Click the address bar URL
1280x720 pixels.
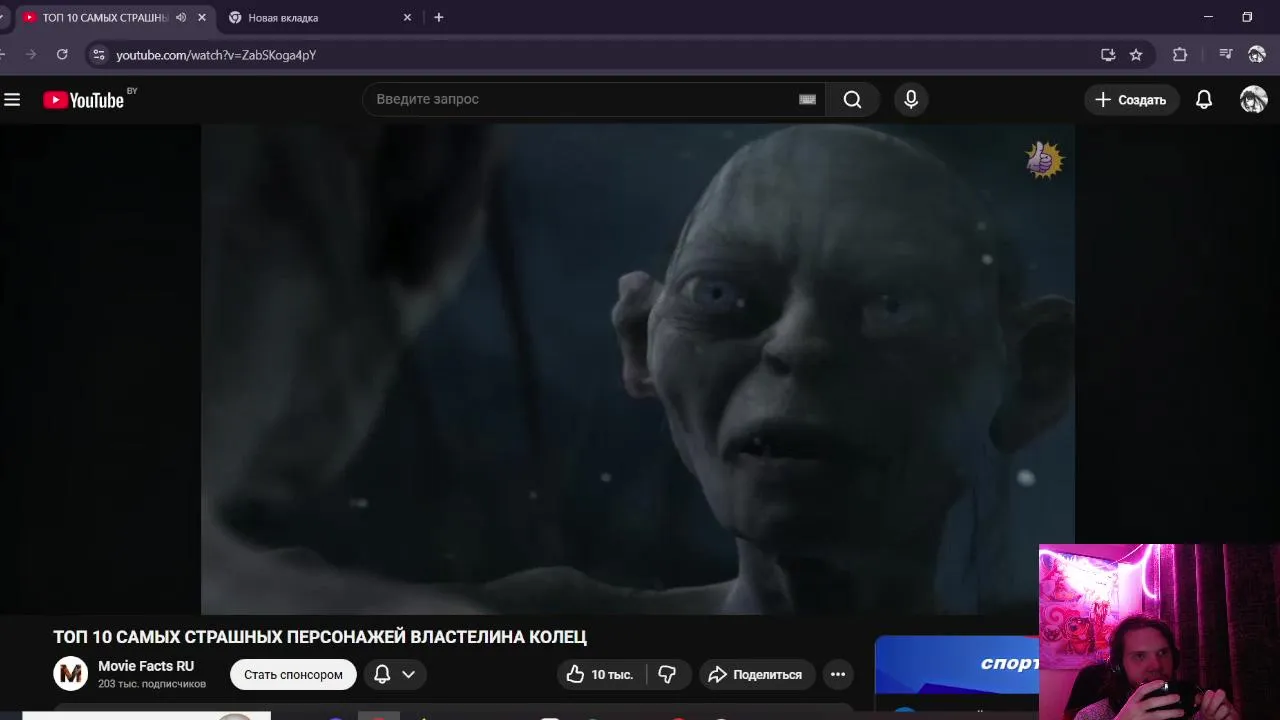216,55
